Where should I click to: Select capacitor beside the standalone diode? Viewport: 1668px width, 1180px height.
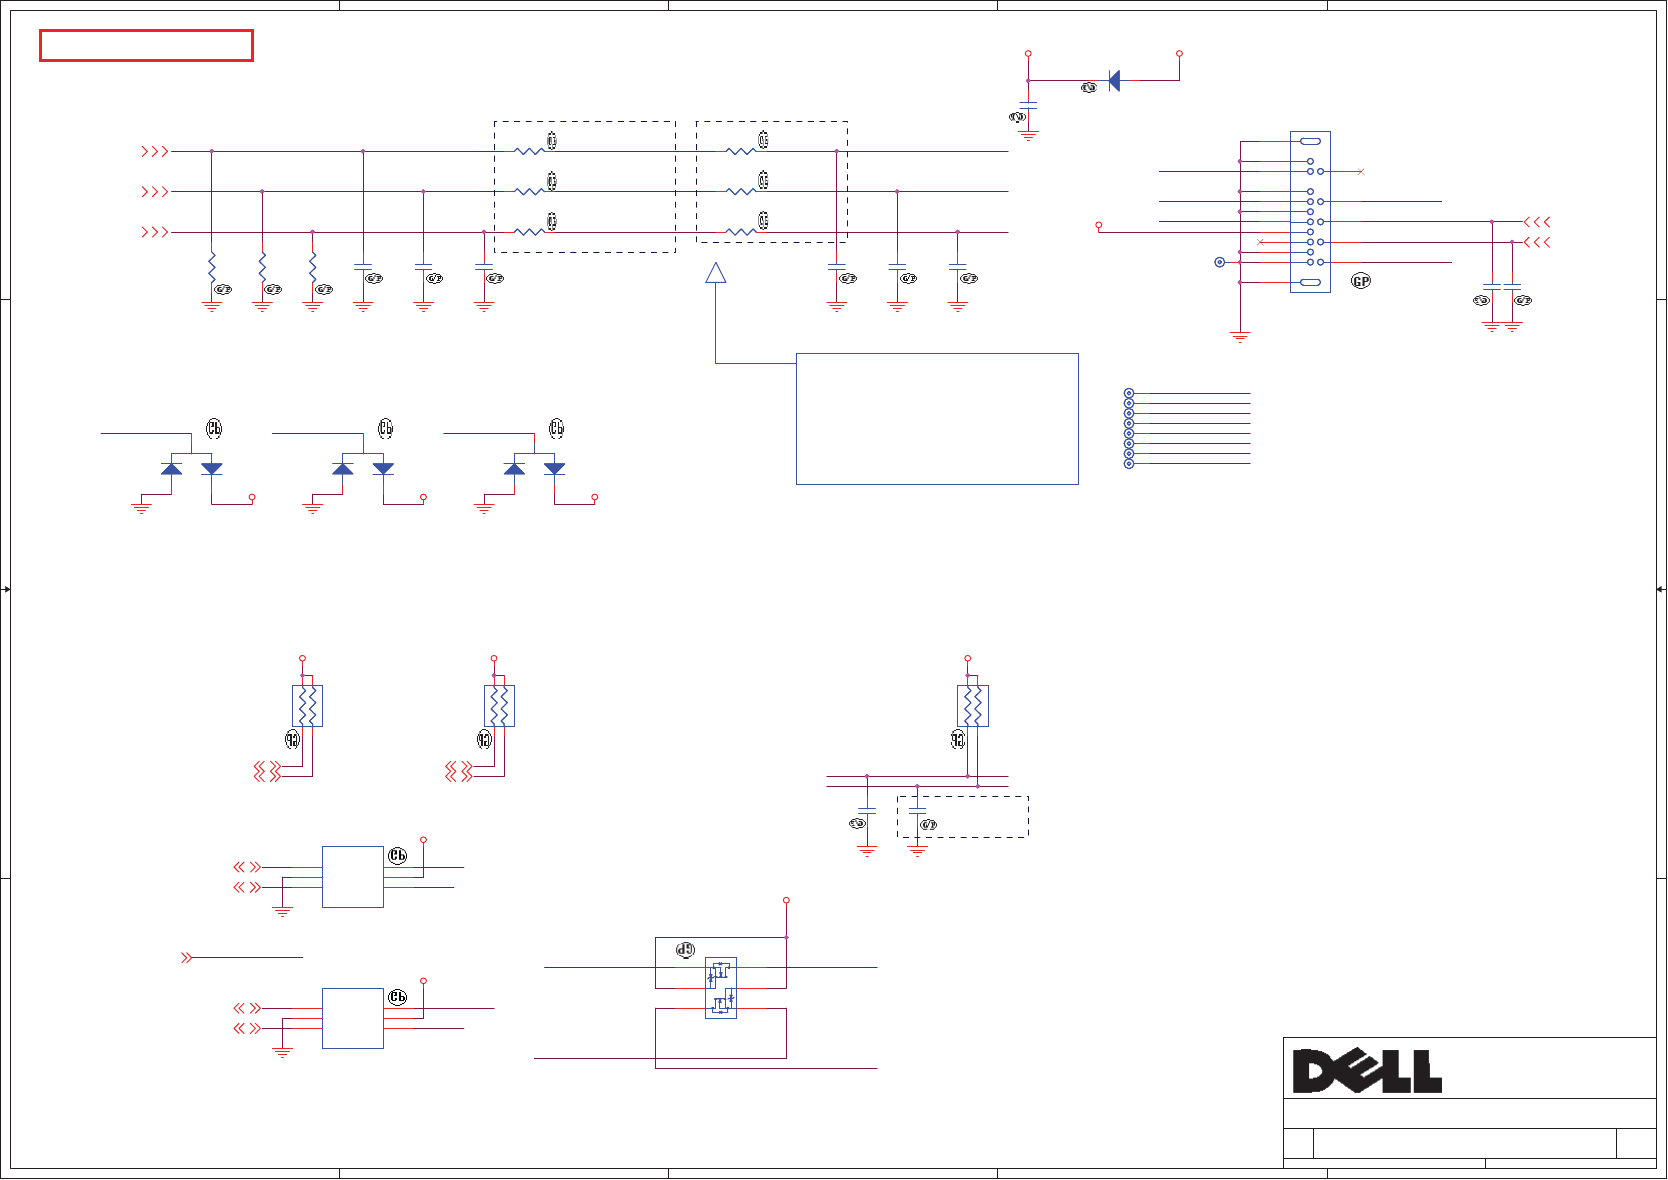pyautogui.click(x=1028, y=104)
